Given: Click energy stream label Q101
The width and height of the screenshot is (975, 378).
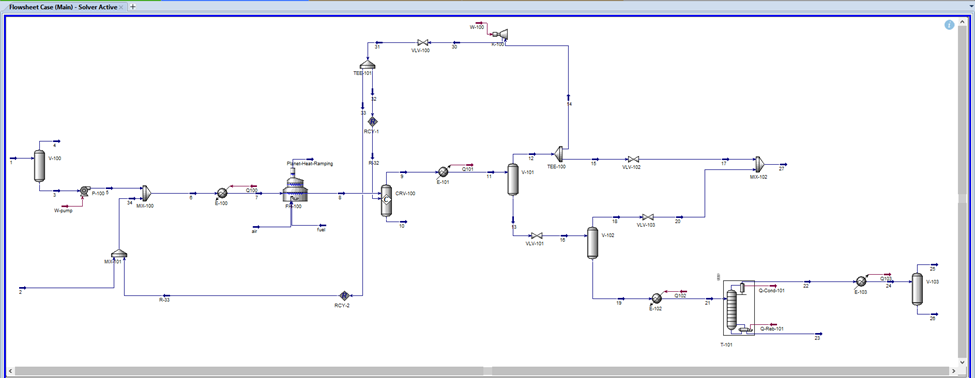Looking at the screenshot, I should [468, 168].
